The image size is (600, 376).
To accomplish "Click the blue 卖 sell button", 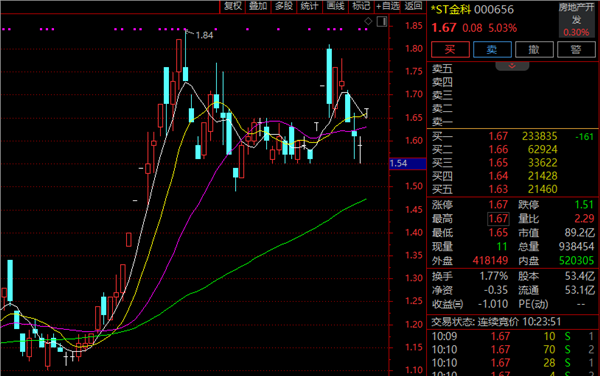I will (x=492, y=50).
